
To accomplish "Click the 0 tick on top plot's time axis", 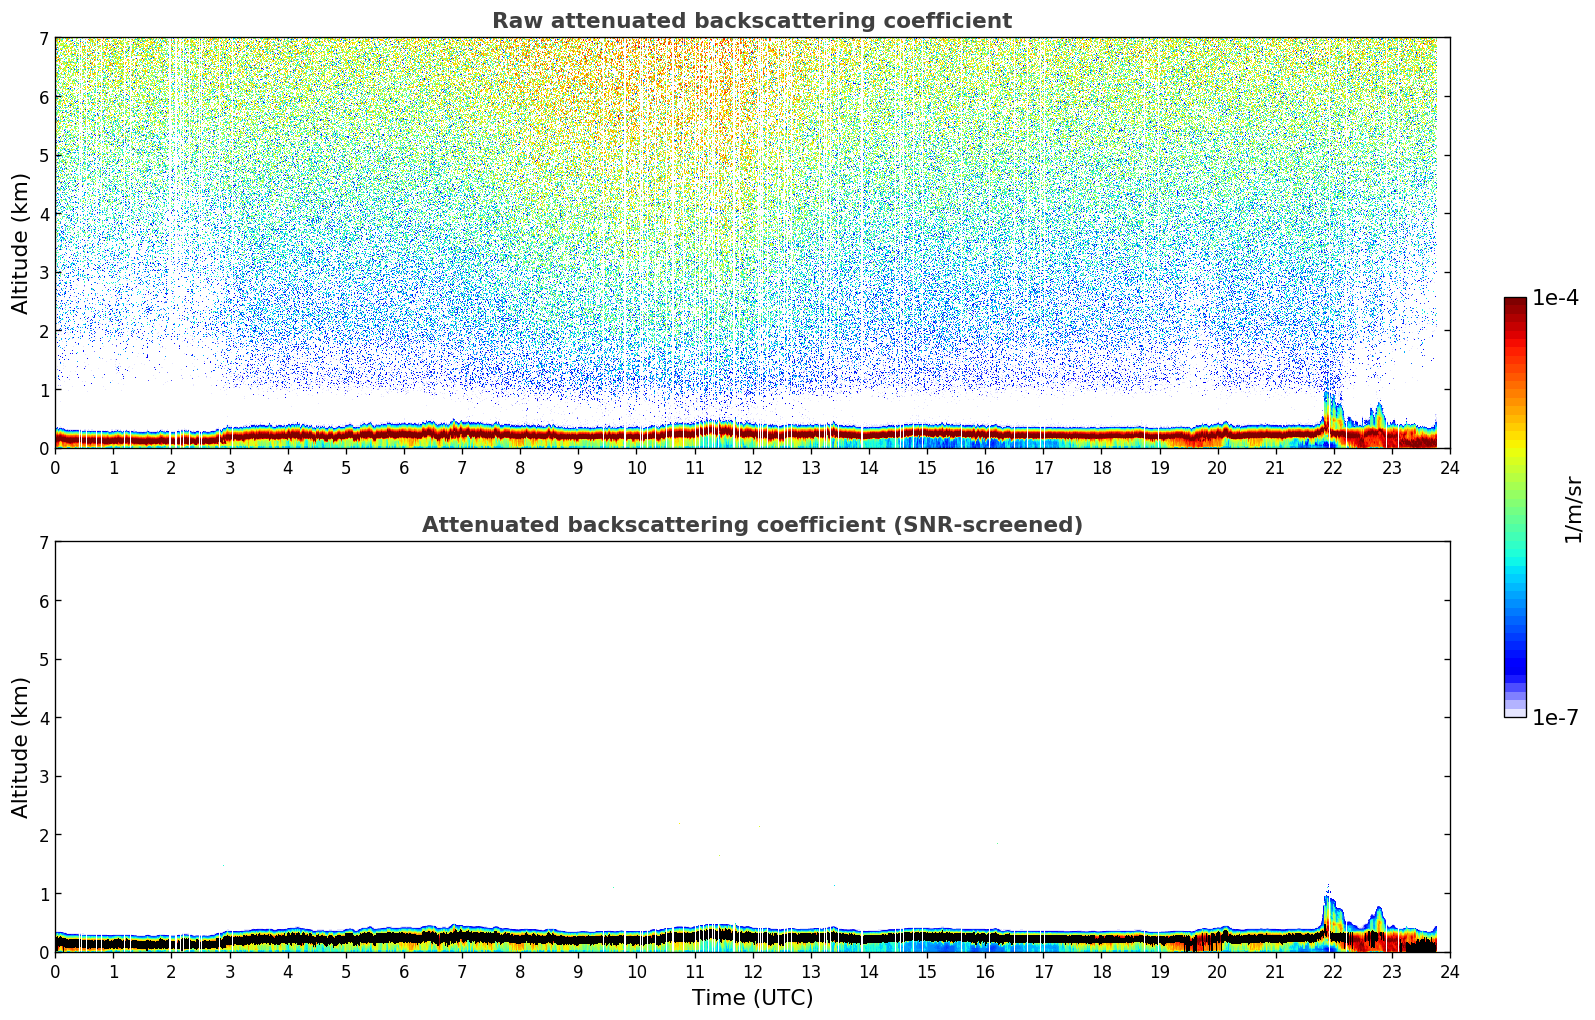I will (x=55, y=467).
